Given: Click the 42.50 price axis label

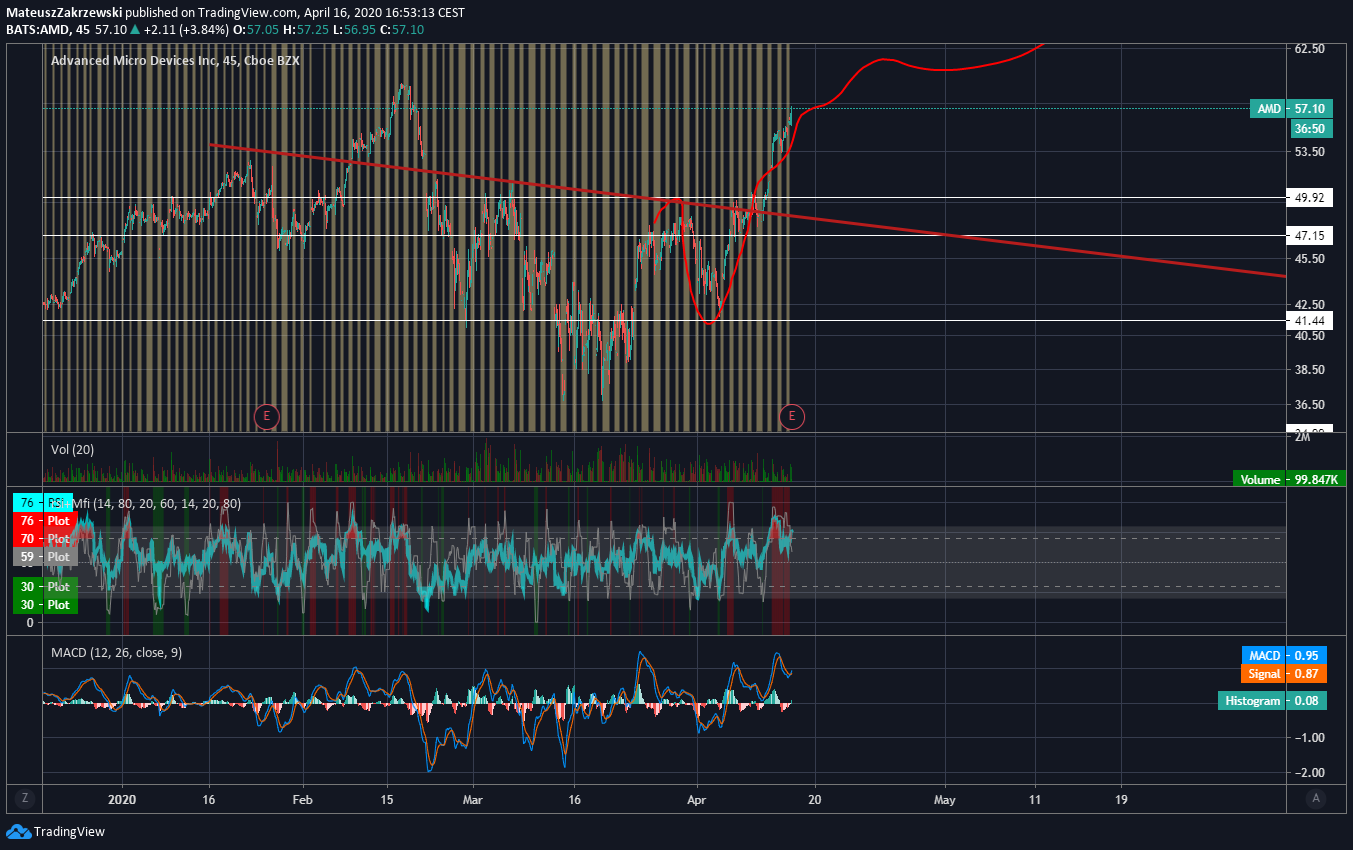Looking at the screenshot, I should (1310, 304).
